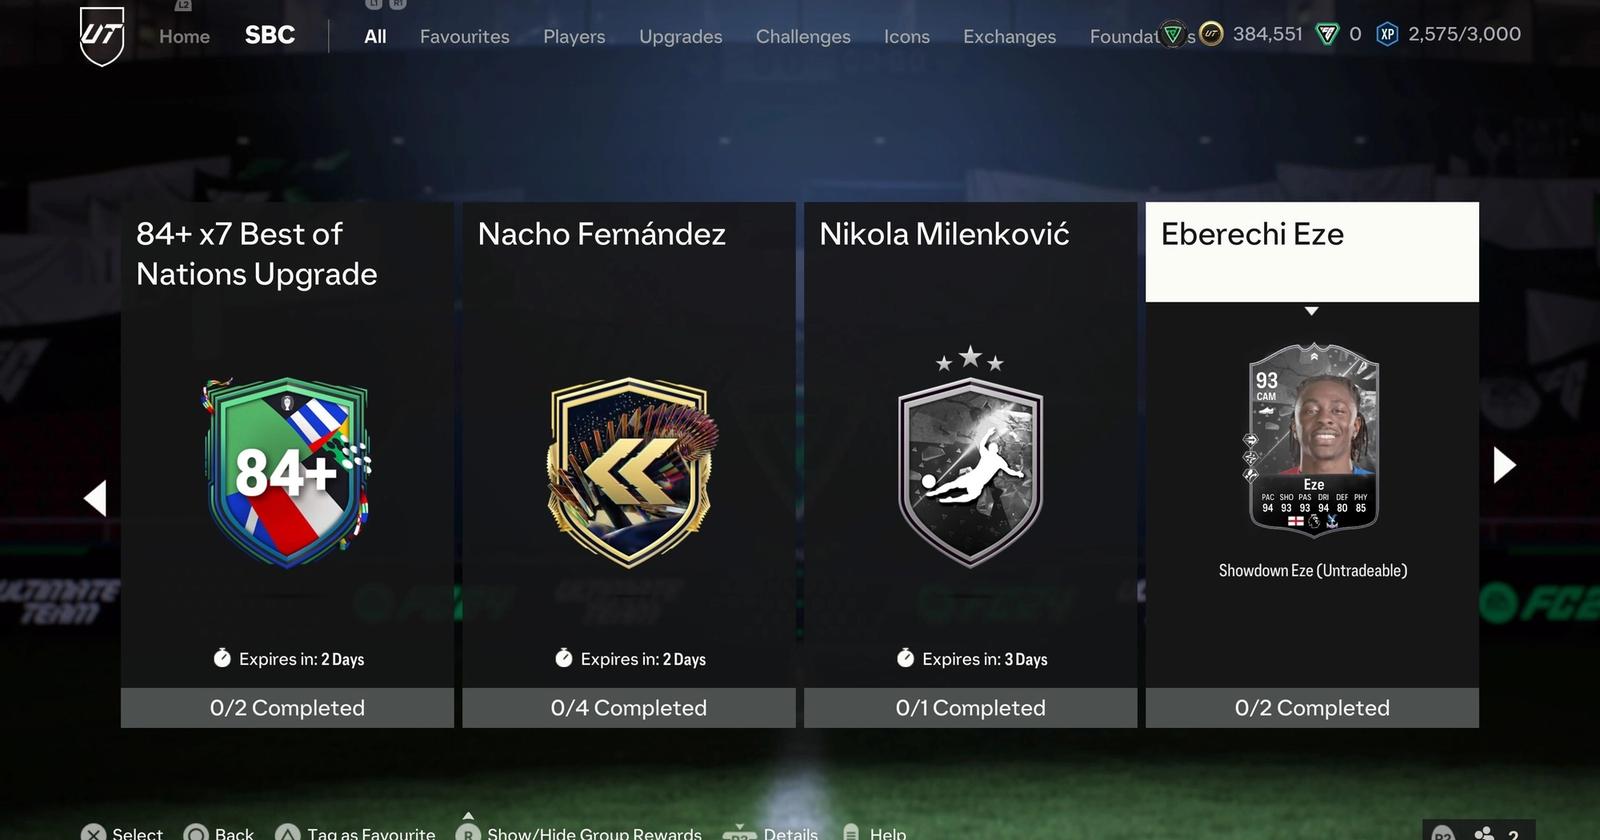Go to previous SBCs with left arrow
The height and width of the screenshot is (840, 1600).
pyautogui.click(x=96, y=498)
